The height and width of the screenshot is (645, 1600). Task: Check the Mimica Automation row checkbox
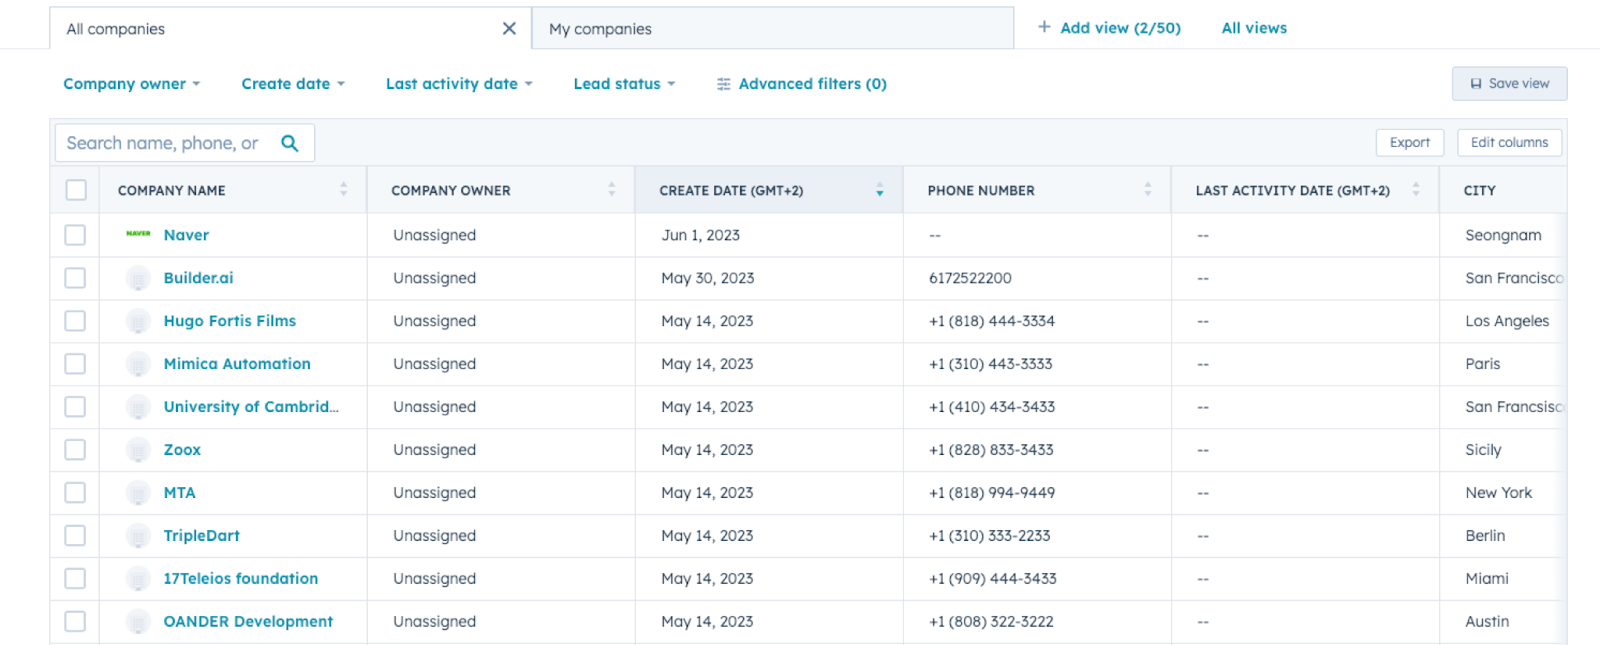click(x=75, y=364)
